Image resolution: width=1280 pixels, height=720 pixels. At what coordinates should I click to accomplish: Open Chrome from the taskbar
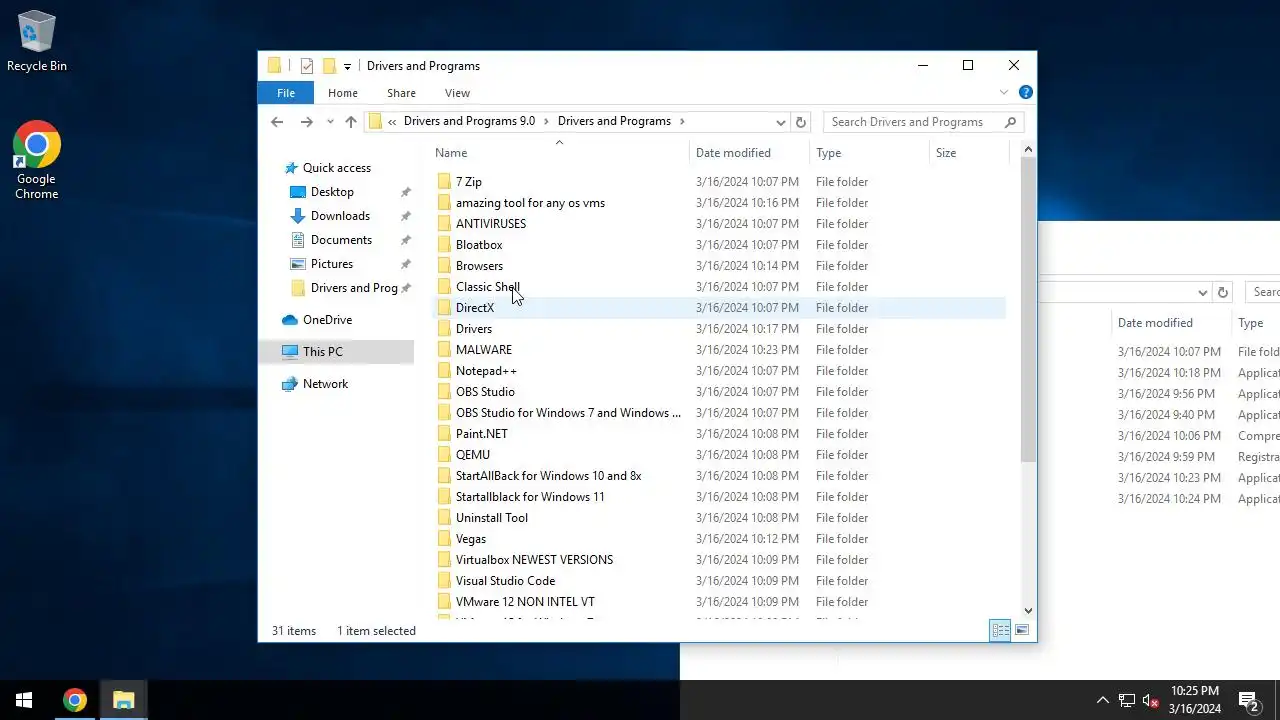tap(75, 700)
